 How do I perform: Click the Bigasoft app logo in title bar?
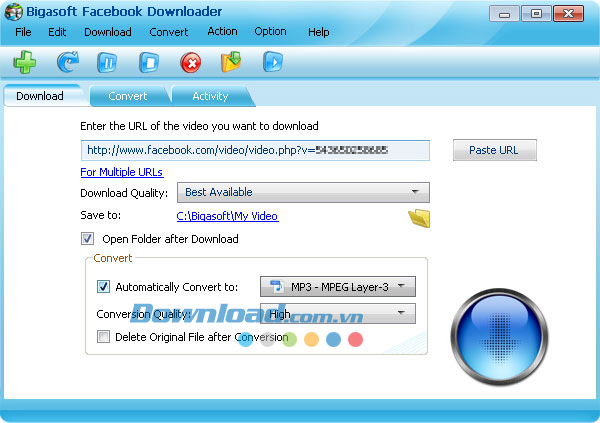click(x=13, y=12)
